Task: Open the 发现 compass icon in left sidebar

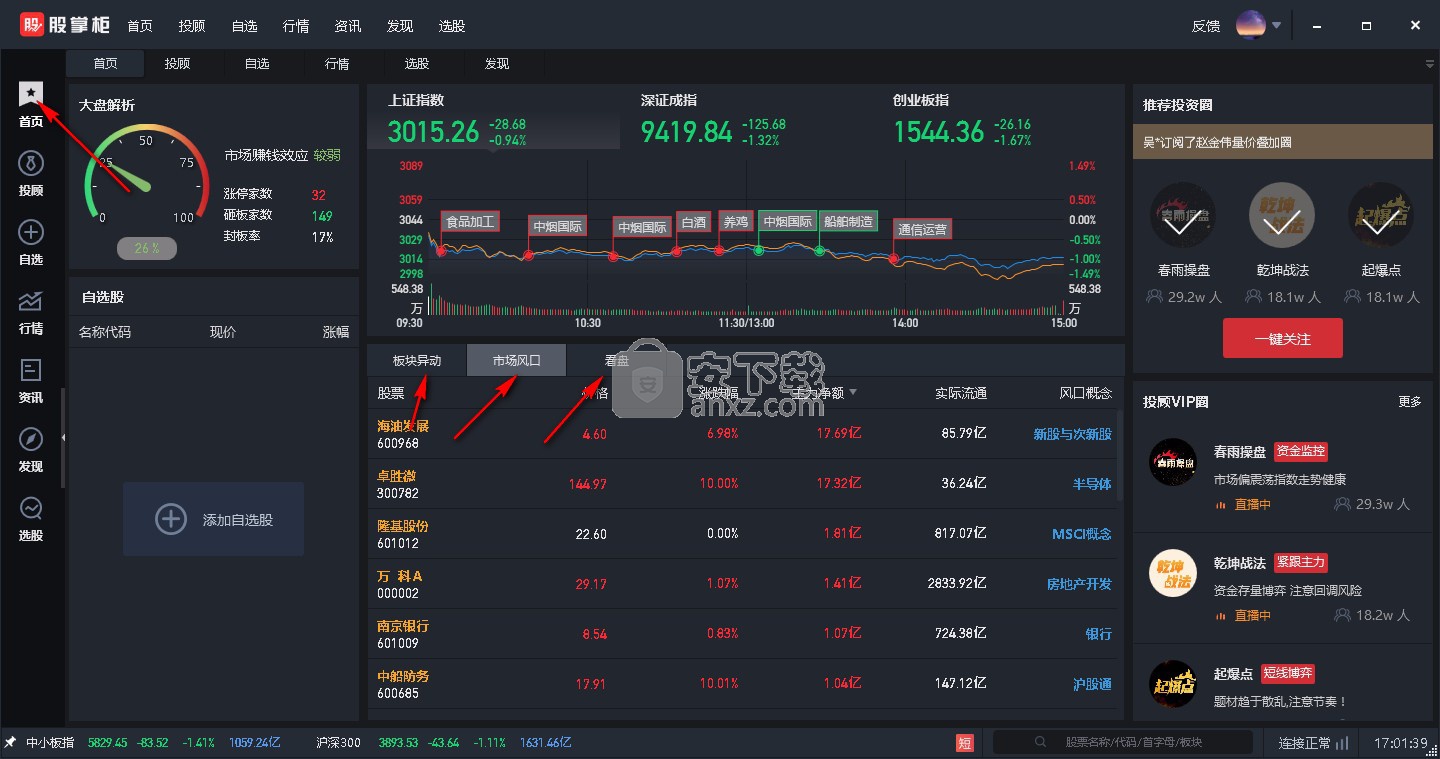Action: [31, 439]
